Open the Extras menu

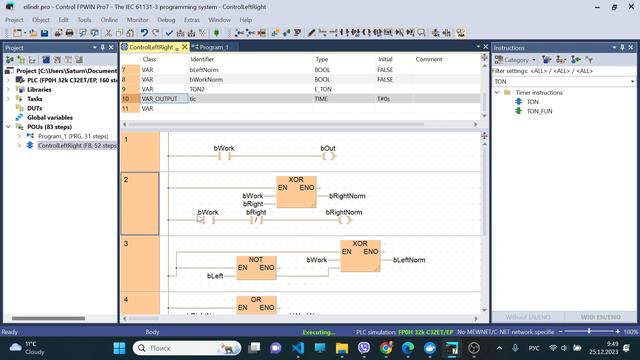click(191, 20)
